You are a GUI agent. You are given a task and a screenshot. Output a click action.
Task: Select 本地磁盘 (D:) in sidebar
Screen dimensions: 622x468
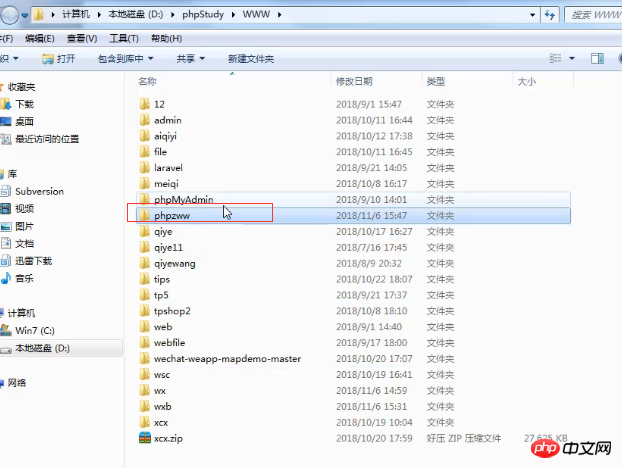[42, 348]
